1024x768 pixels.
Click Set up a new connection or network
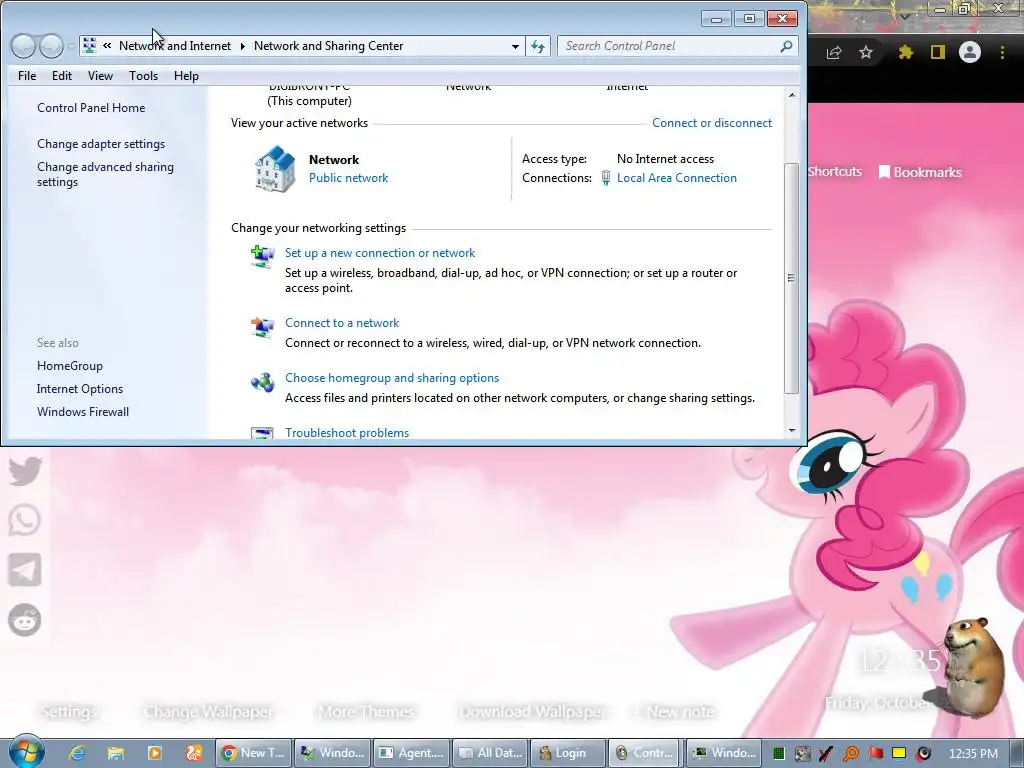(x=380, y=253)
